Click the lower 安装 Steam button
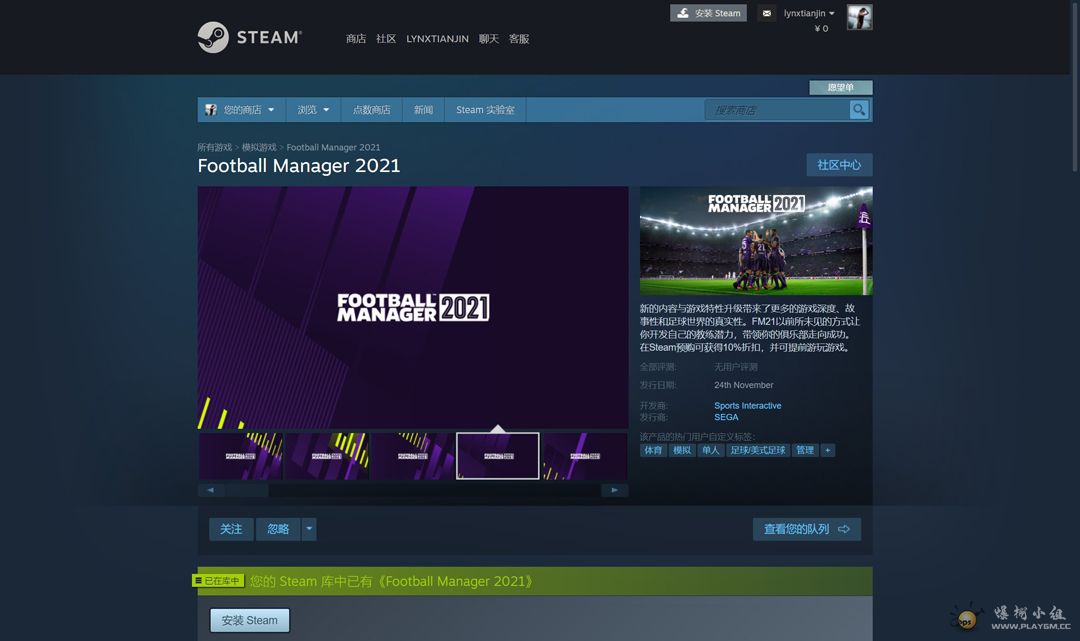The image size is (1080, 641). pyautogui.click(x=249, y=620)
